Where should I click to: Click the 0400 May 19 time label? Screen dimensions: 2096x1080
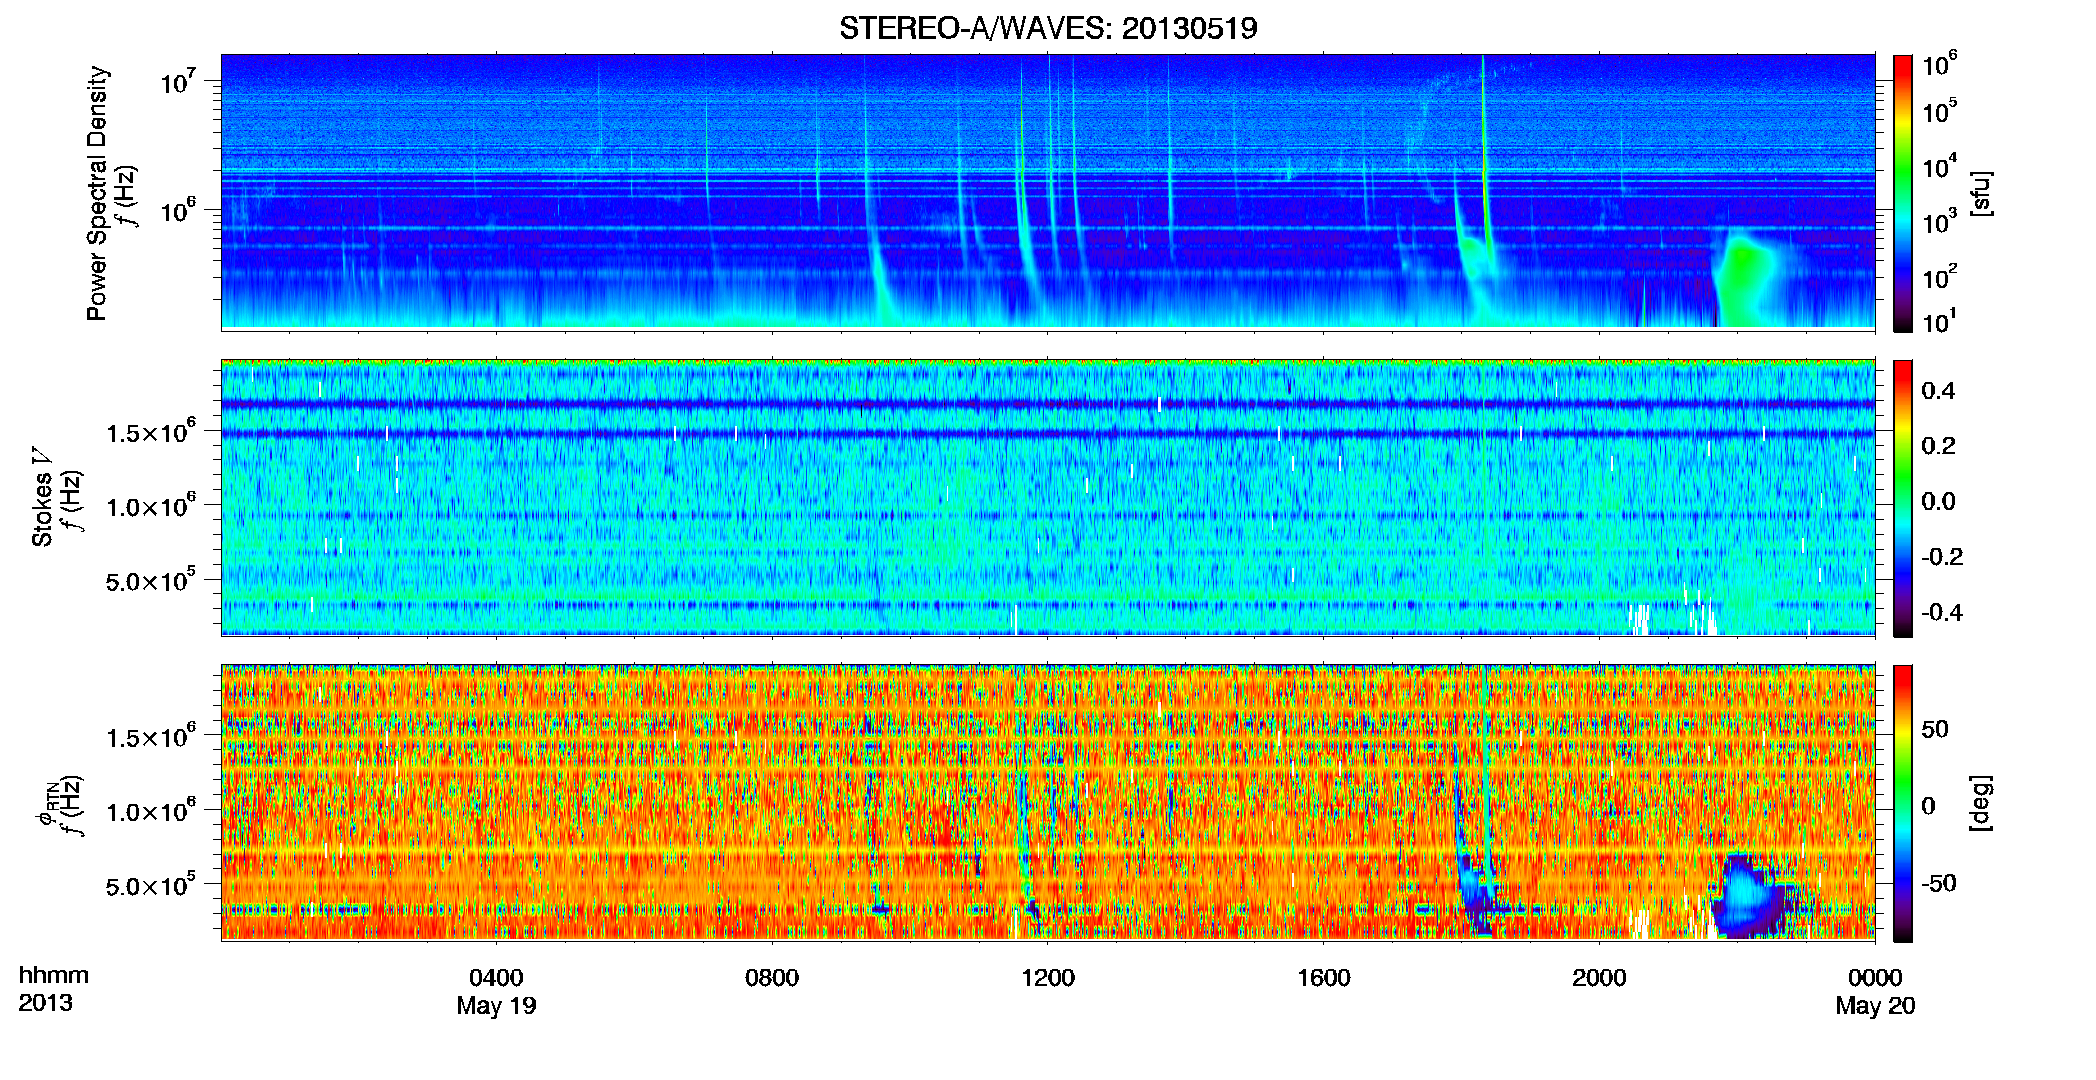496,991
